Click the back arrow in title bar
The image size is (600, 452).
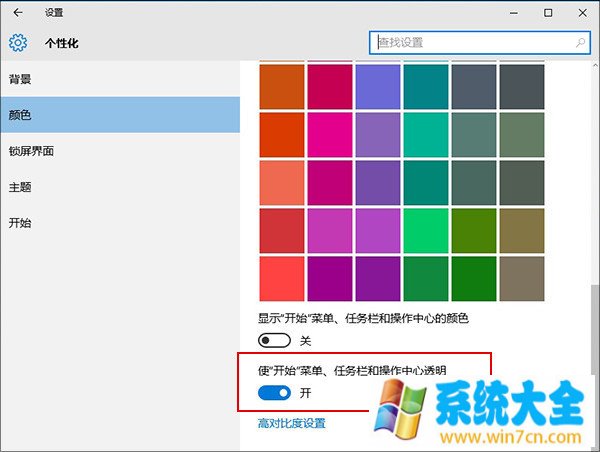click(x=18, y=13)
